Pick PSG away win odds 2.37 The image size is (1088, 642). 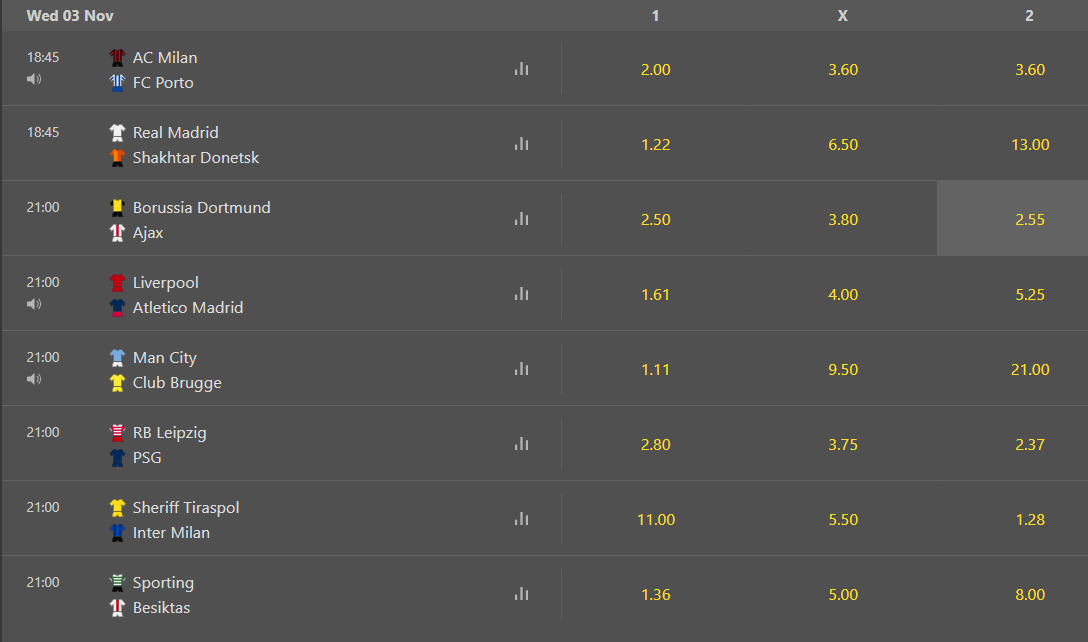1029,445
